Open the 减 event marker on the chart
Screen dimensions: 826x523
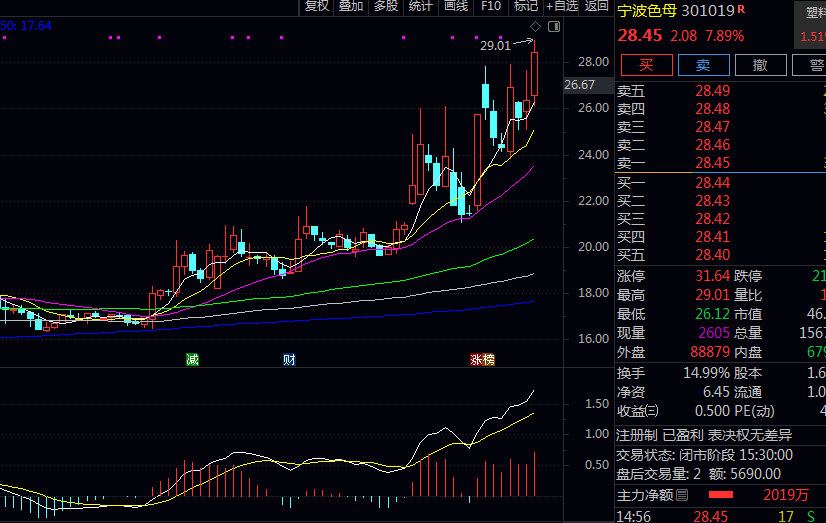pos(192,360)
